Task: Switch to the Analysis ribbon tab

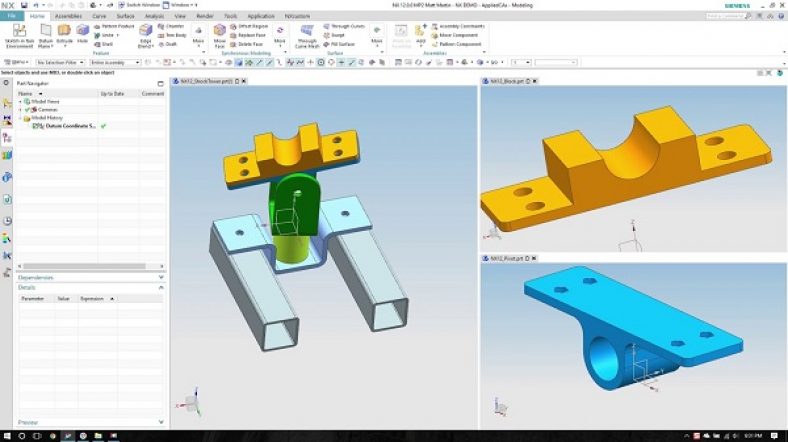Action: 154,16
